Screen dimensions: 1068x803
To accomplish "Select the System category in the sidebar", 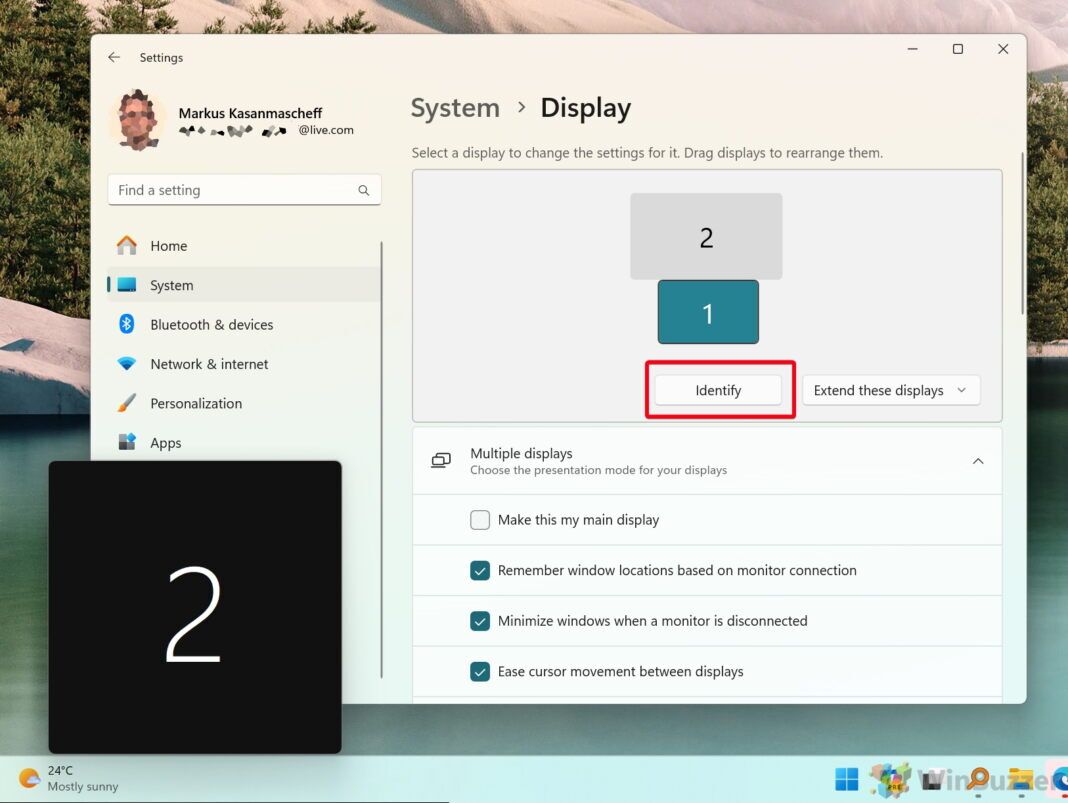I will pos(244,285).
